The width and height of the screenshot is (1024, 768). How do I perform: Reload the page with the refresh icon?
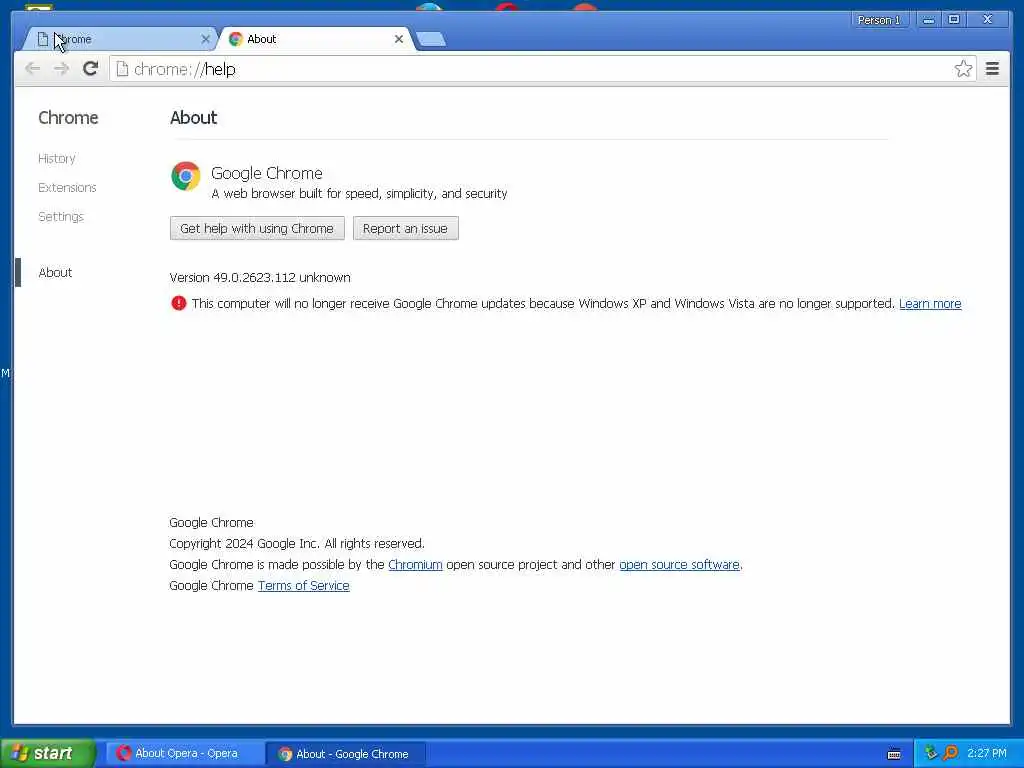coord(90,69)
